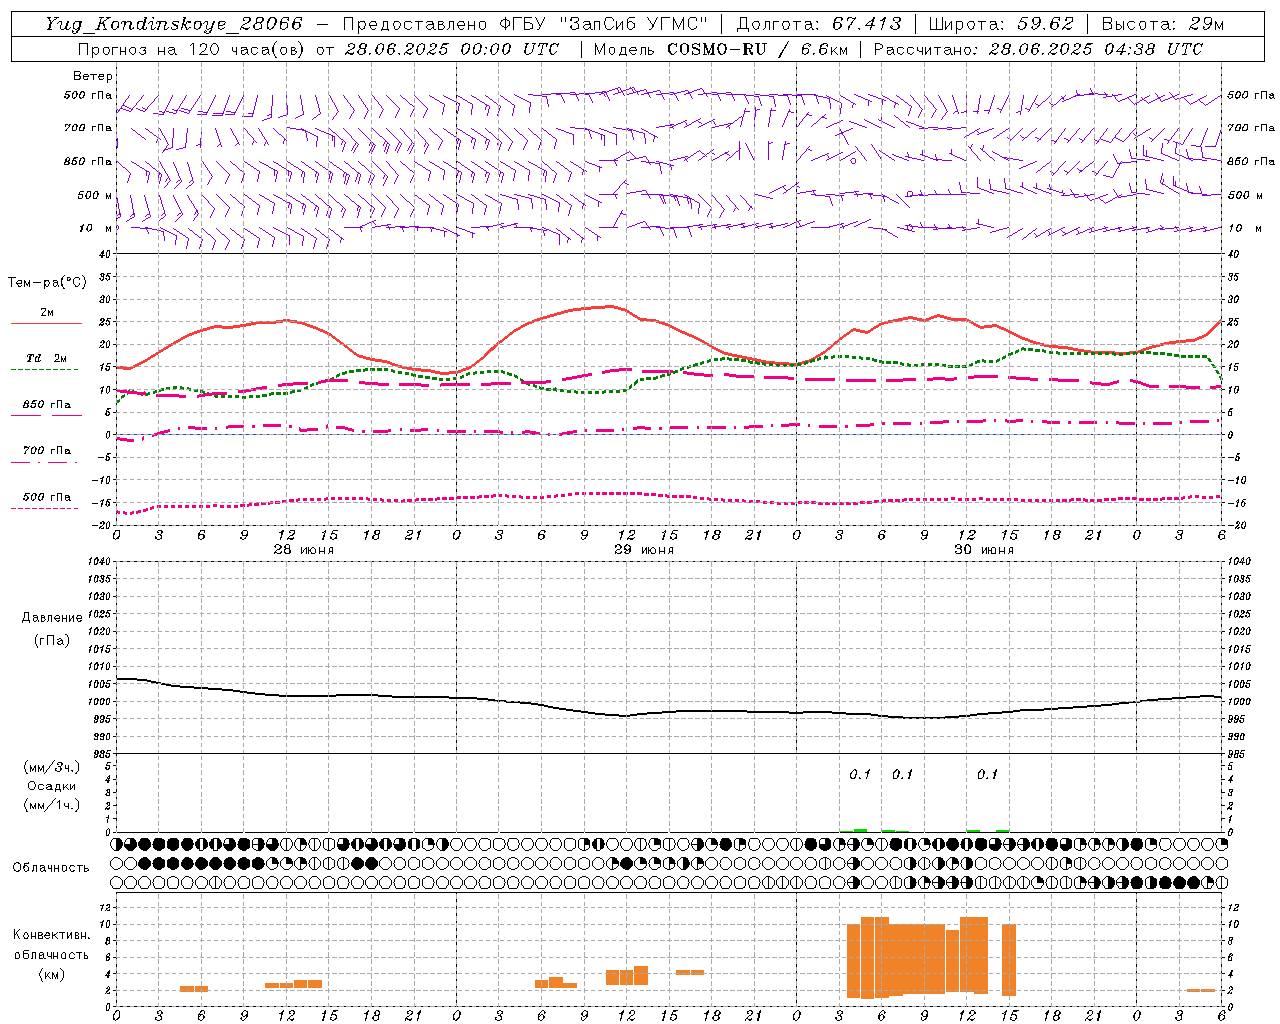Click the 'Высота: 29м' elevation text
The width and height of the screenshot is (1280, 1024).
[1162, 24]
